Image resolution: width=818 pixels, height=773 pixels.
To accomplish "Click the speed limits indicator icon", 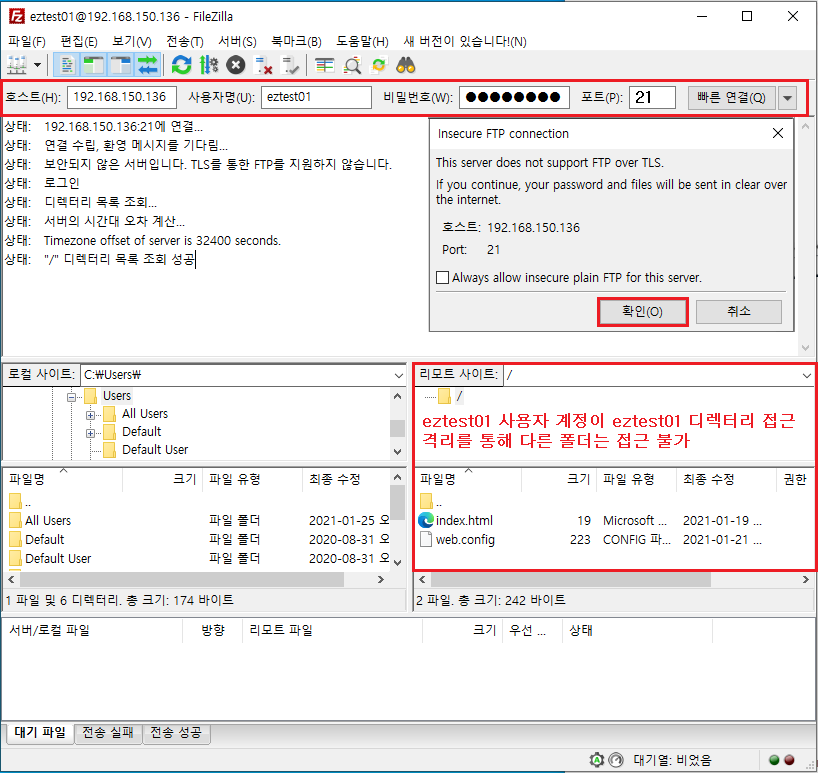I will 616,760.
